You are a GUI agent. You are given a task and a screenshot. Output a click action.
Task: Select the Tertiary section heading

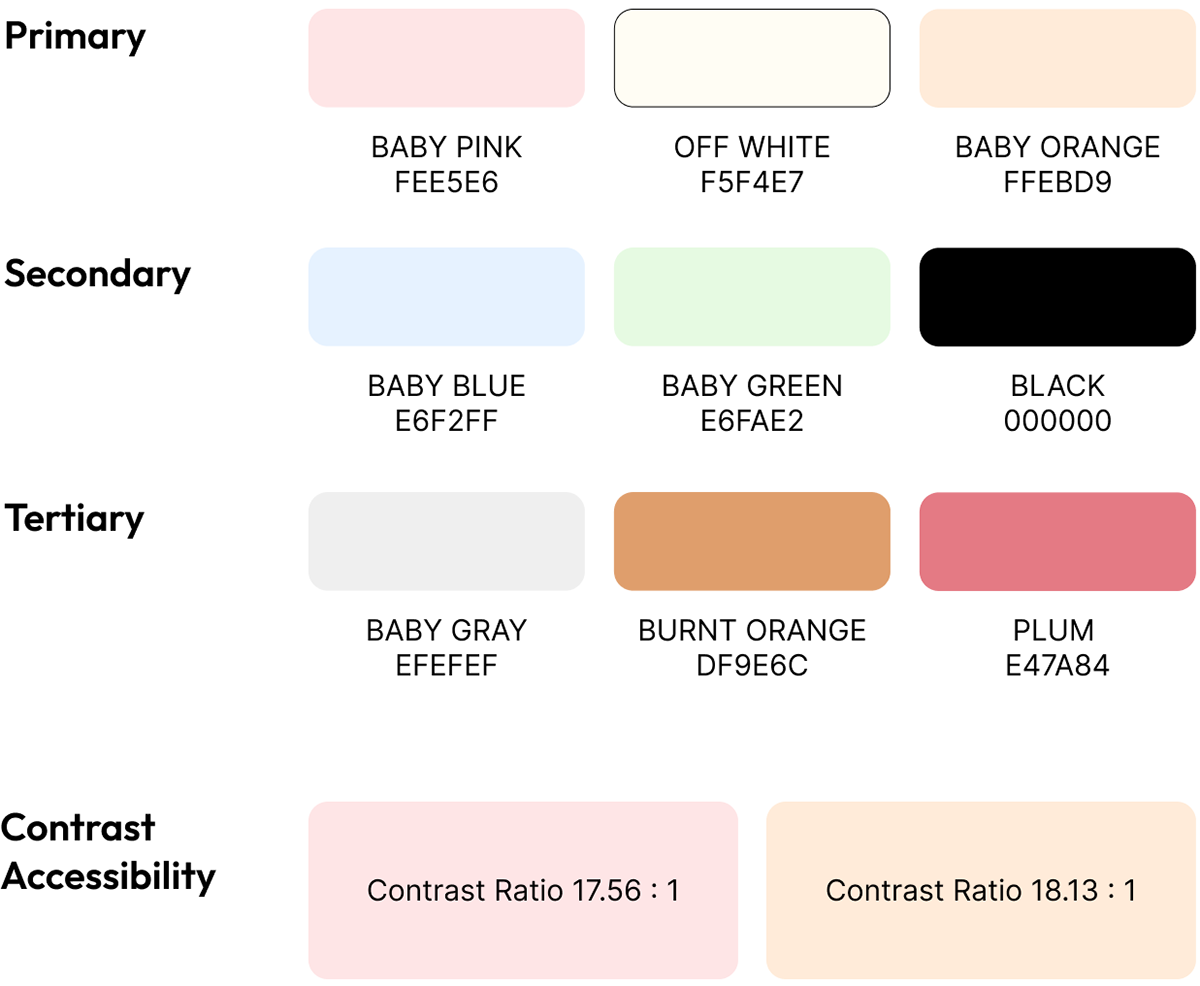[74, 519]
